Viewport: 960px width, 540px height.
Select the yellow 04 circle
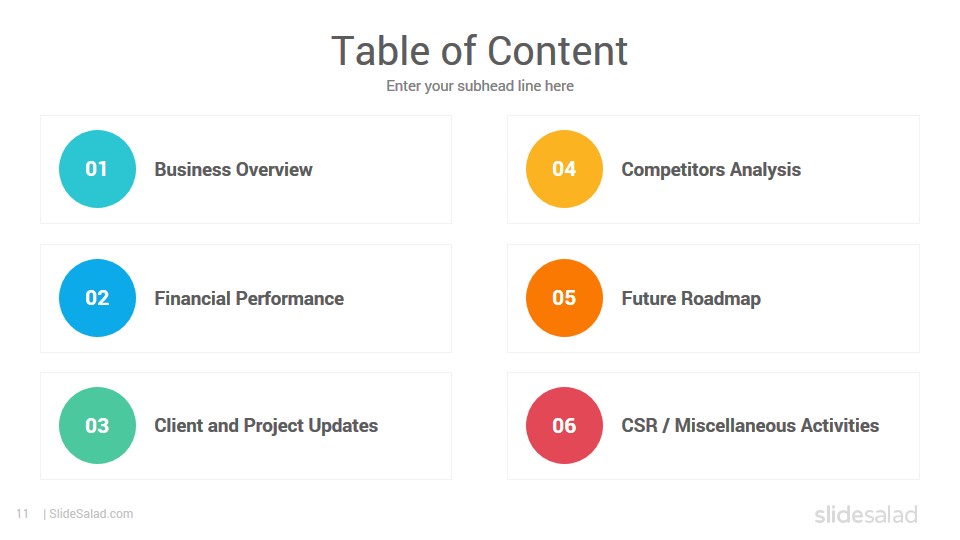[x=564, y=169]
